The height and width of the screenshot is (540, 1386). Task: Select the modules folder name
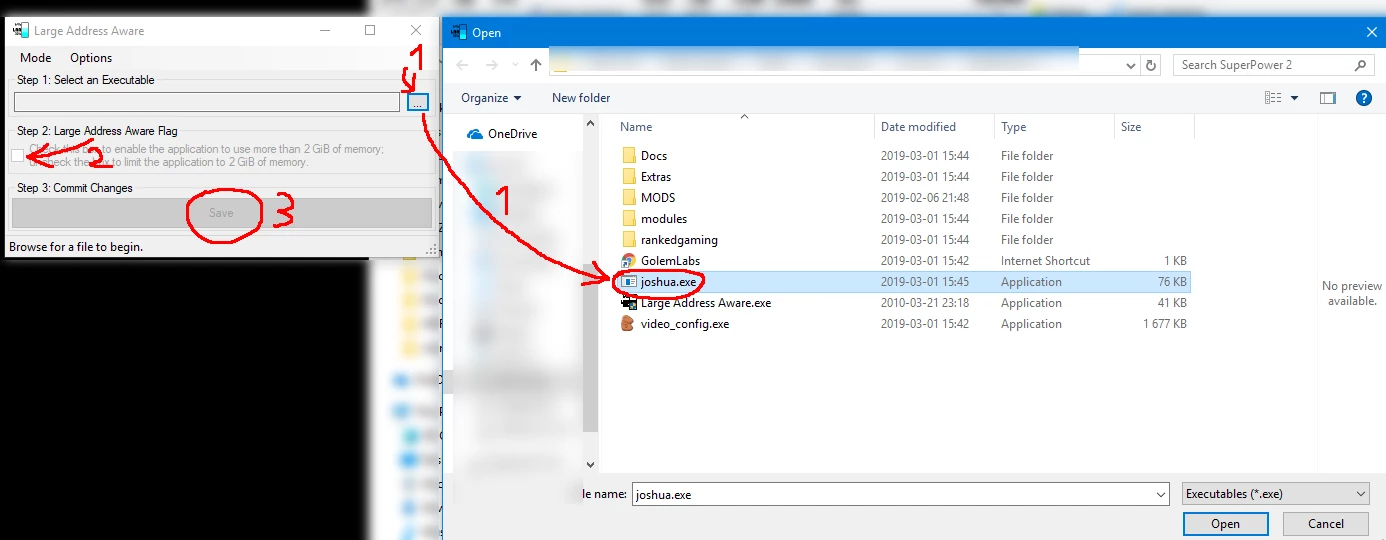click(664, 219)
